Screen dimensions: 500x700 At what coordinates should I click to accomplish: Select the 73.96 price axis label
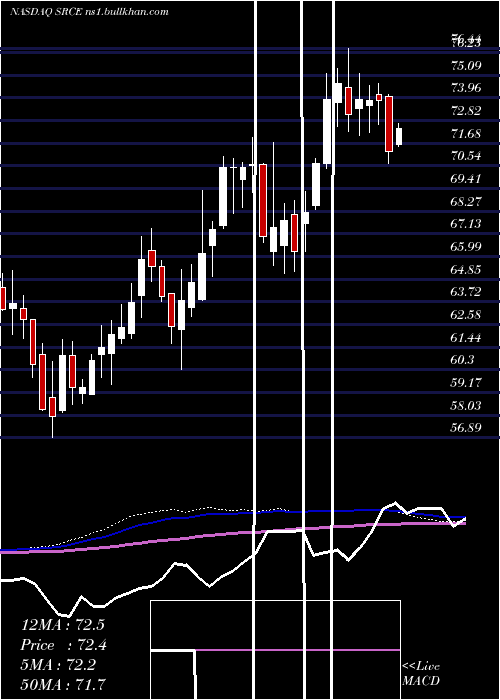click(x=467, y=88)
